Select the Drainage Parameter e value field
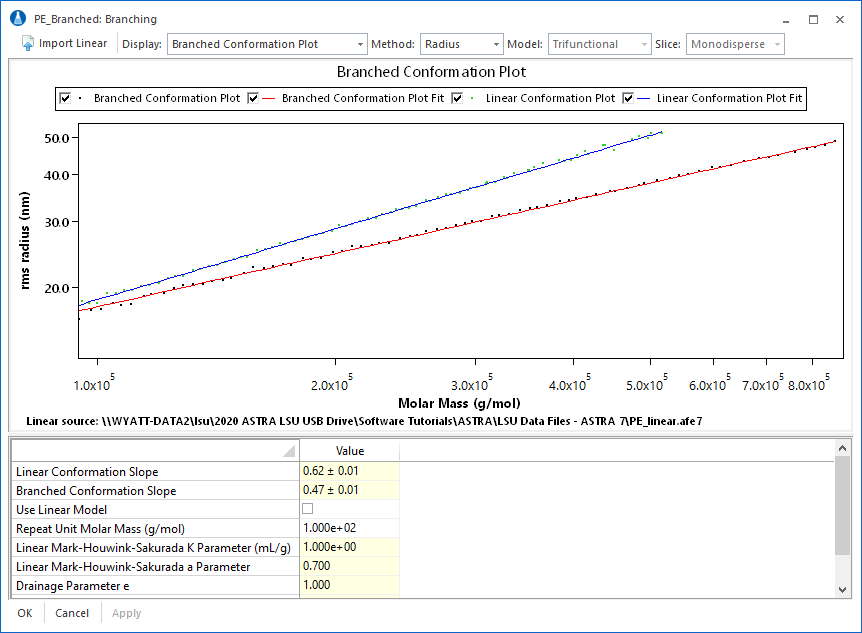The height and width of the screenshot is (633, 862). click(x=349, y=585)
